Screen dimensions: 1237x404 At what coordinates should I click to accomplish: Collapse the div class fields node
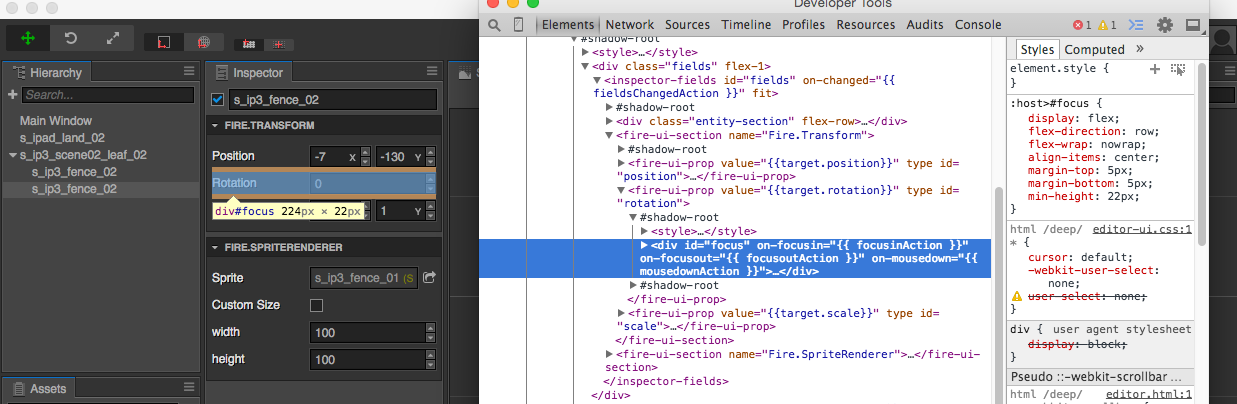pyautogui.click(x=586, y=66)
